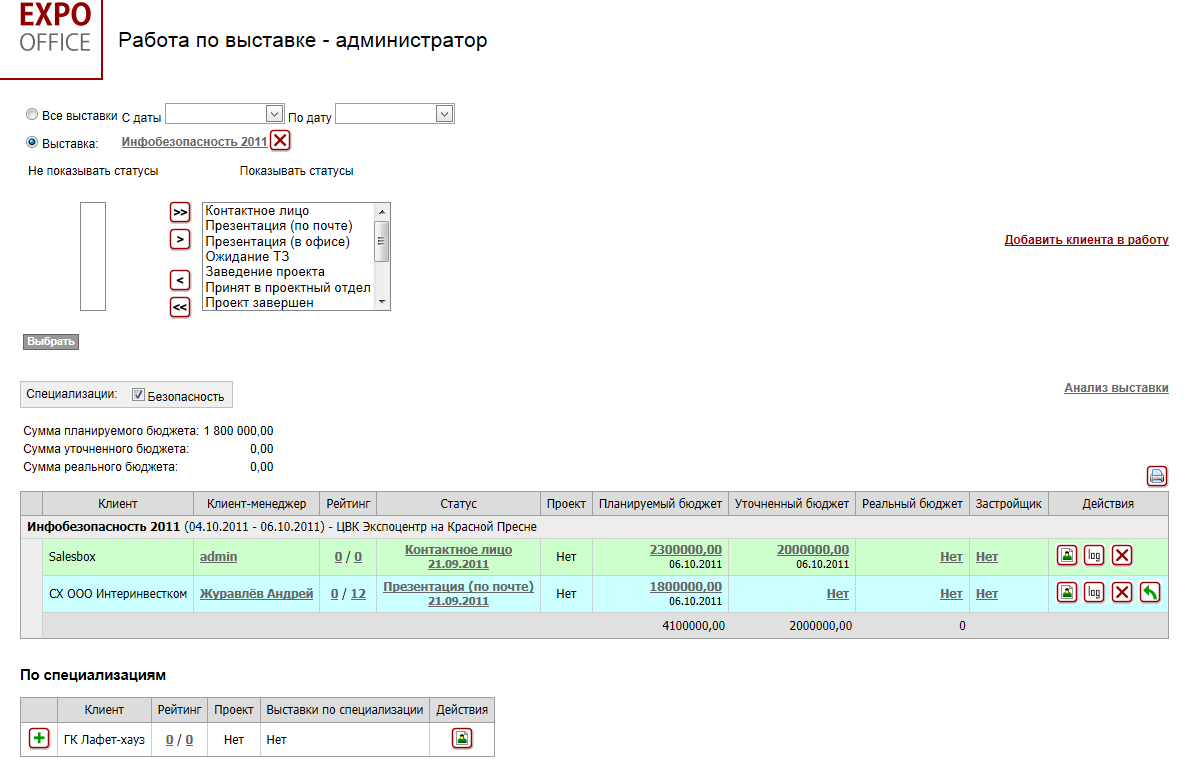
Task: Click the Статус column header
Action: pyautogui.click(x=458, y=504)
